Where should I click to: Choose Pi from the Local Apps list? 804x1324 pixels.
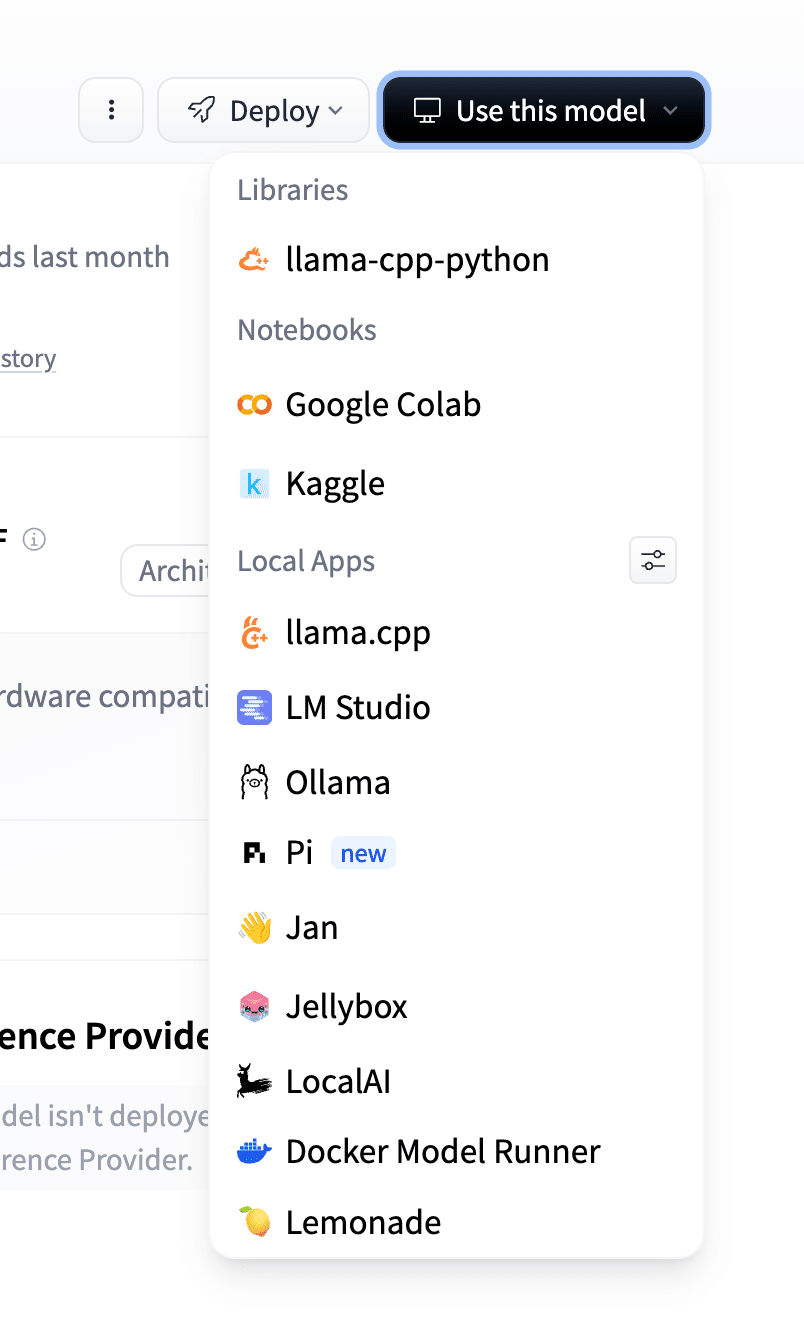coord(299,853)
